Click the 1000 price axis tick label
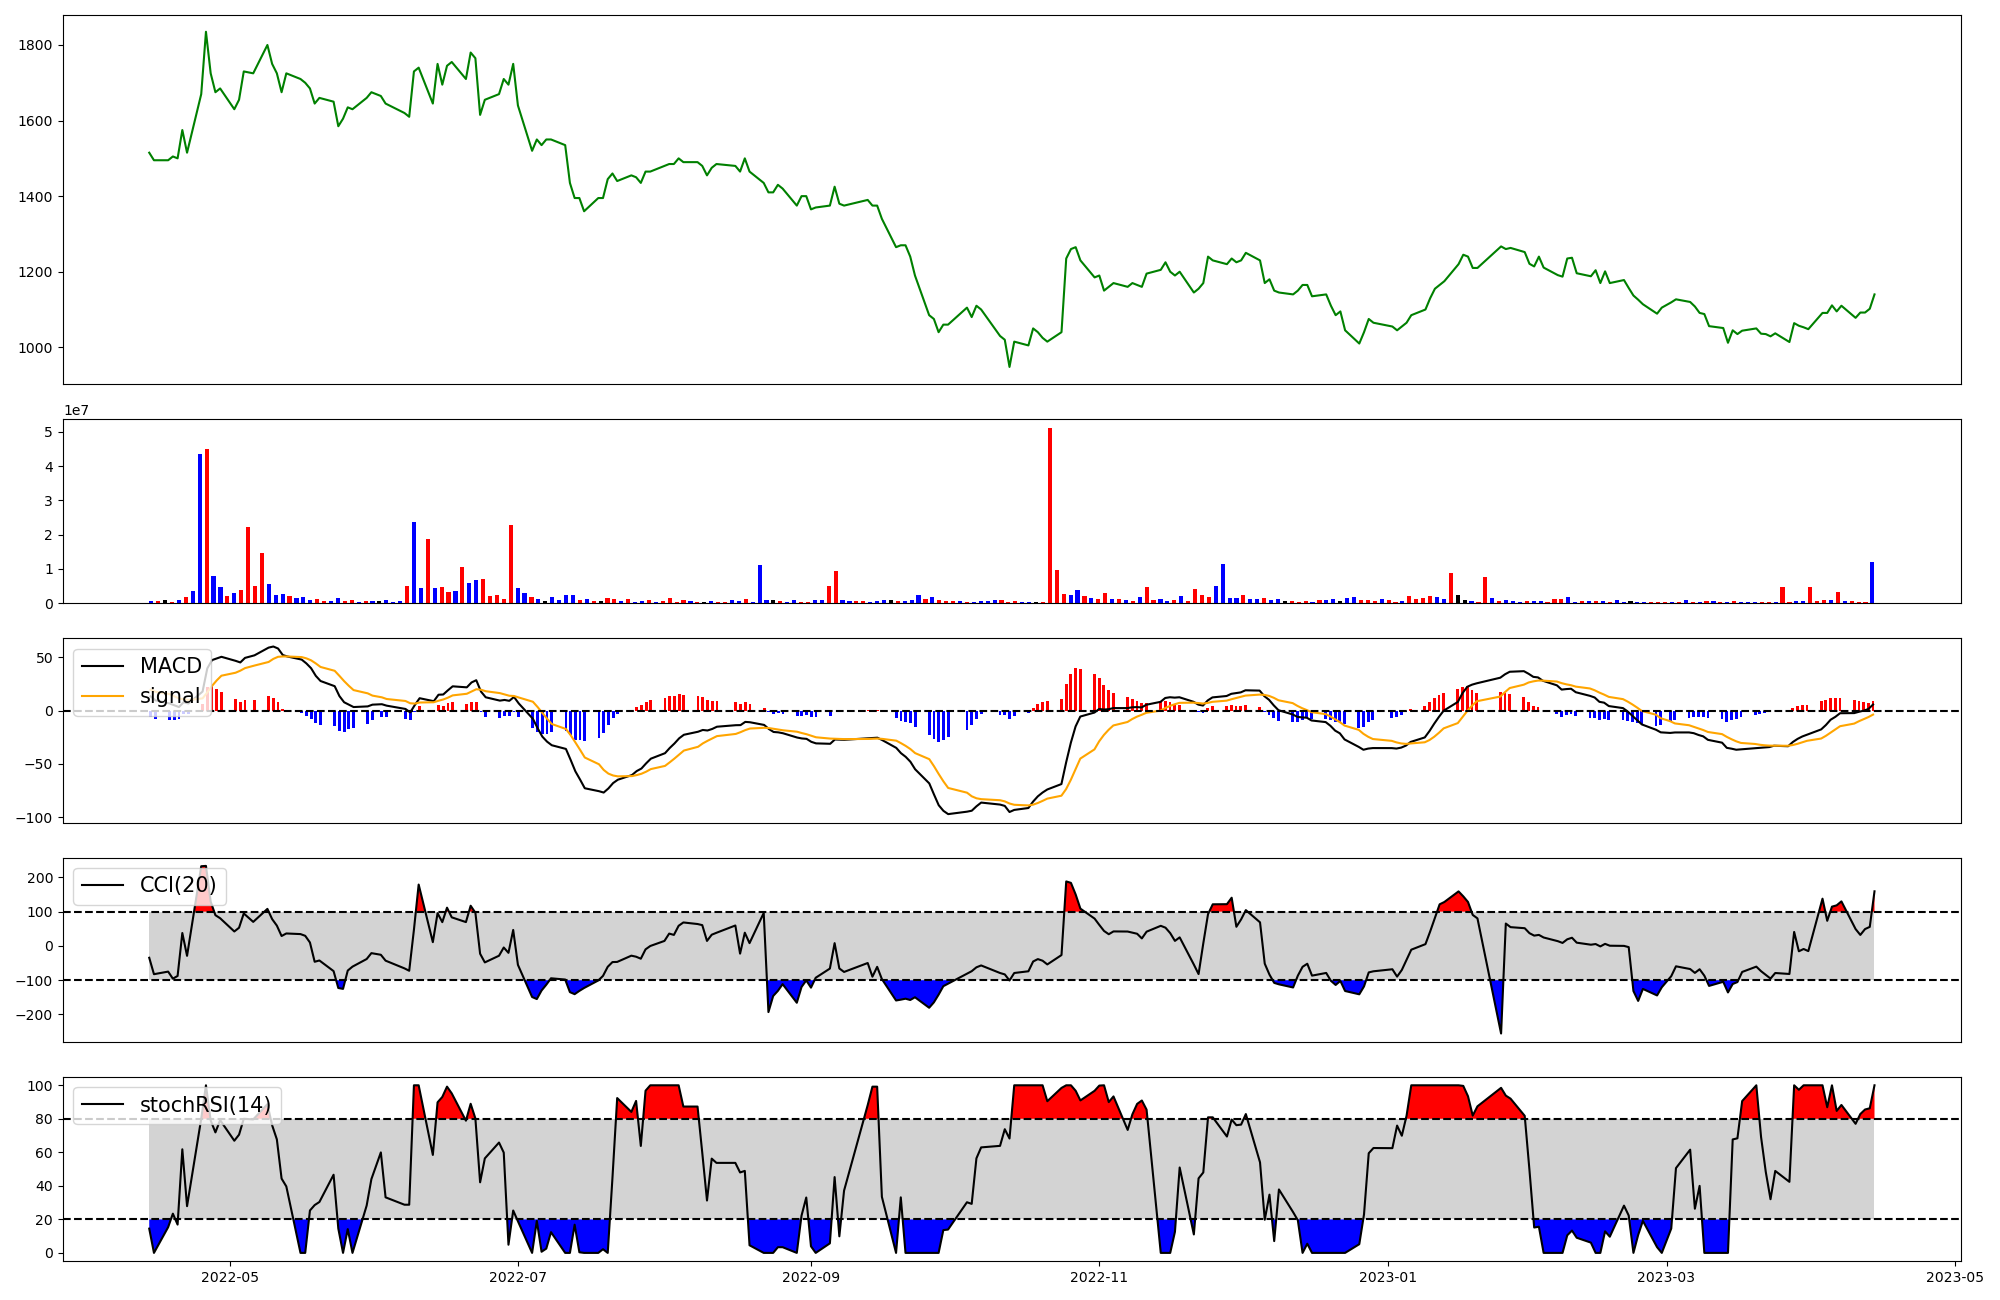Screen dimensions: 2000x1300 coord(35,348)
